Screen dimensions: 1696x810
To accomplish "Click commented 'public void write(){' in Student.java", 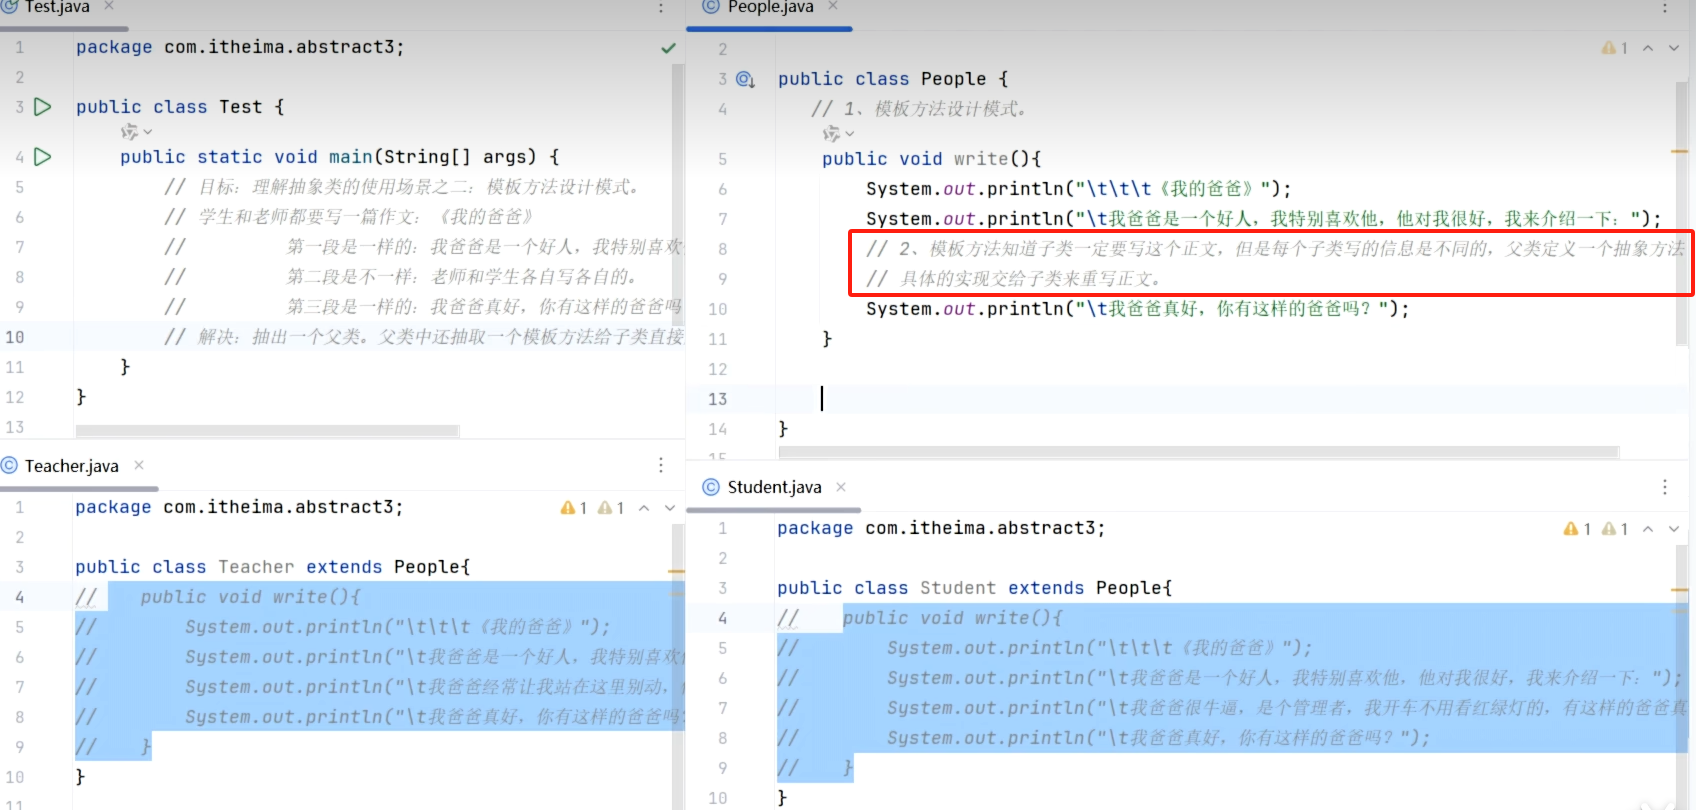I will click(952, 618).
